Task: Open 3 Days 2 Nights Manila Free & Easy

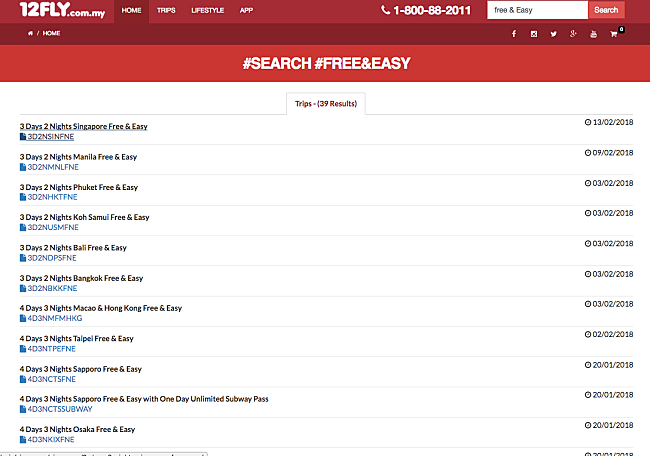Action: tap(78, 157)
